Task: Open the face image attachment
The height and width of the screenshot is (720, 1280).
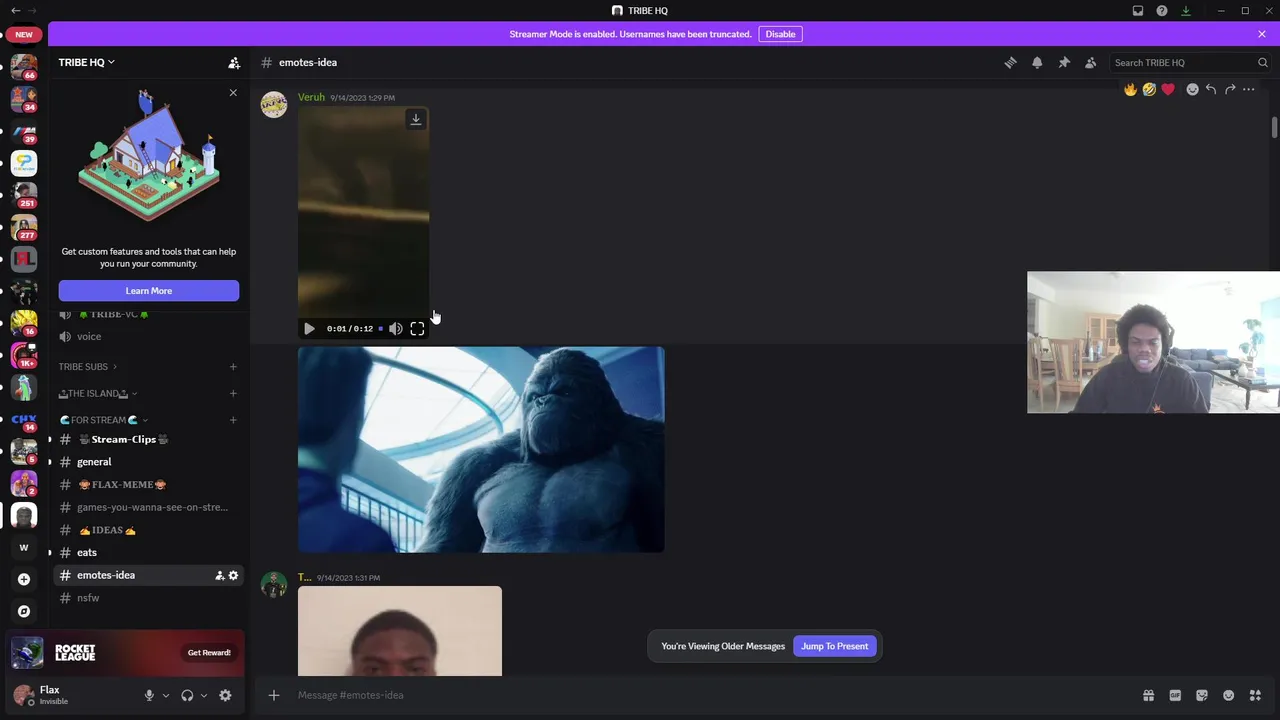Action: 400,631
